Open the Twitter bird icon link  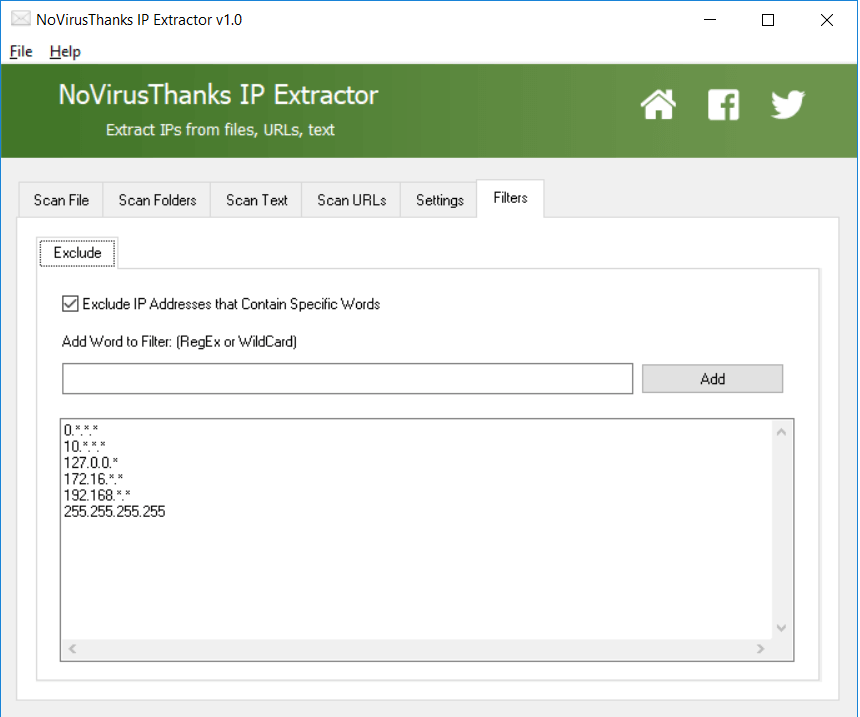[788, 104]
